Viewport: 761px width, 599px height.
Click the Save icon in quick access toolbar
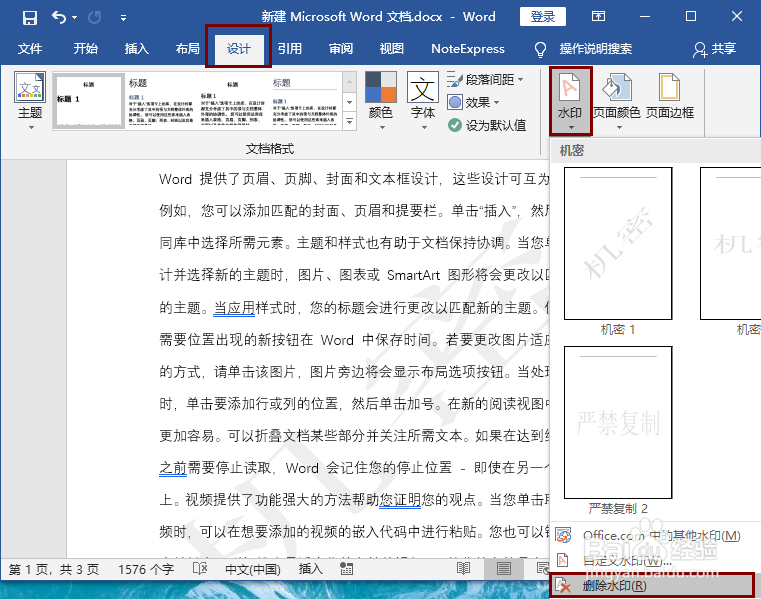(30, 18)
